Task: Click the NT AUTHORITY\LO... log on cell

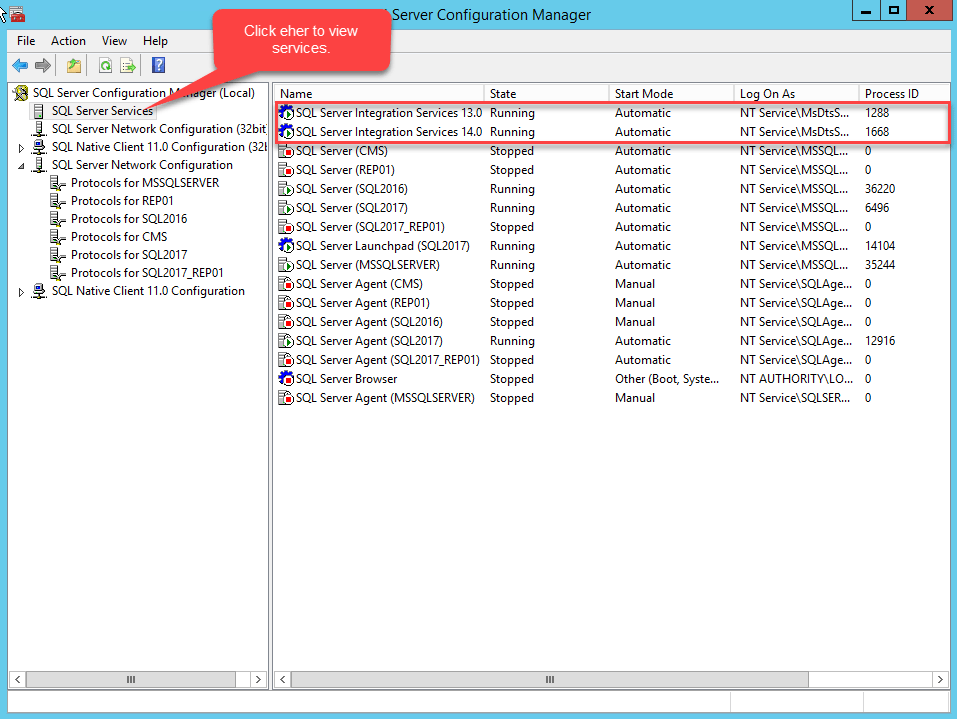Action: pyautogui.click(x=796, y=379)
